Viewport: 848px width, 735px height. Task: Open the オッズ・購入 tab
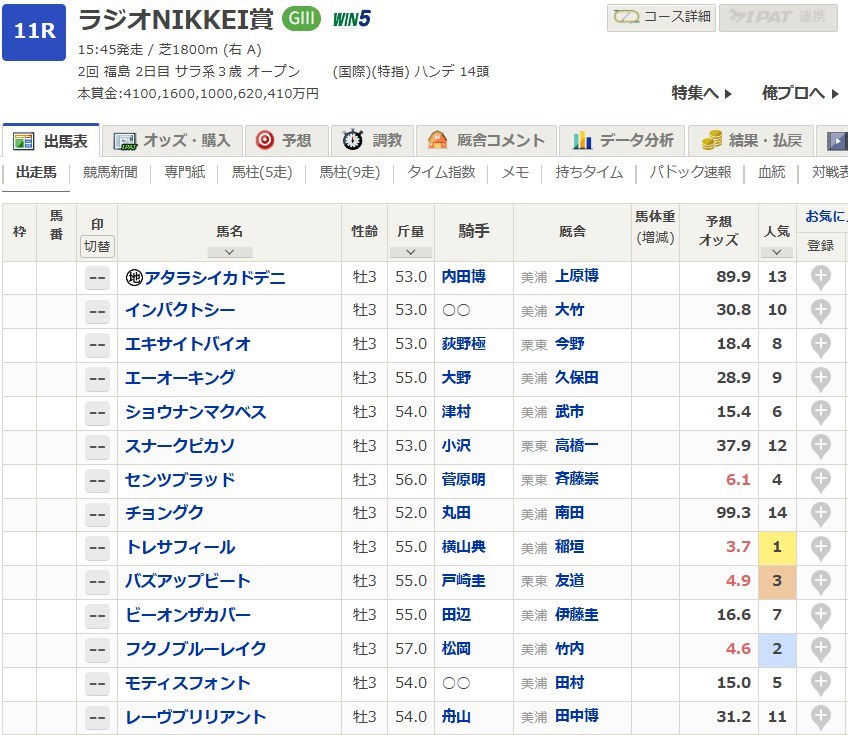[173, 141]
